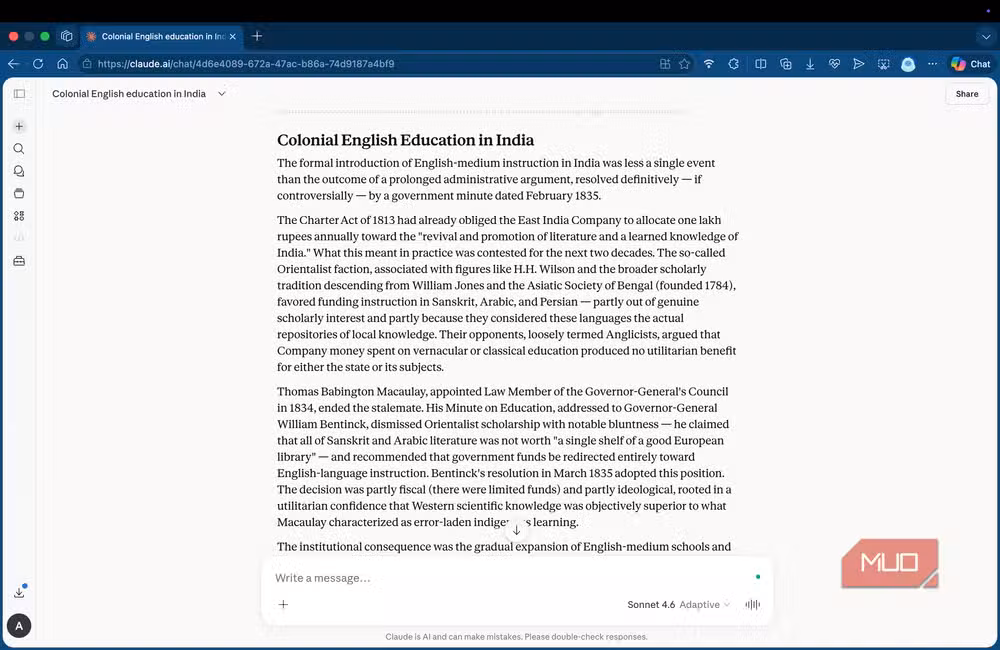Image resolution: width=1000 pixels, height=650 pixels.
Task: Open the projects icon in sidebar
Action: click(19, 193)
